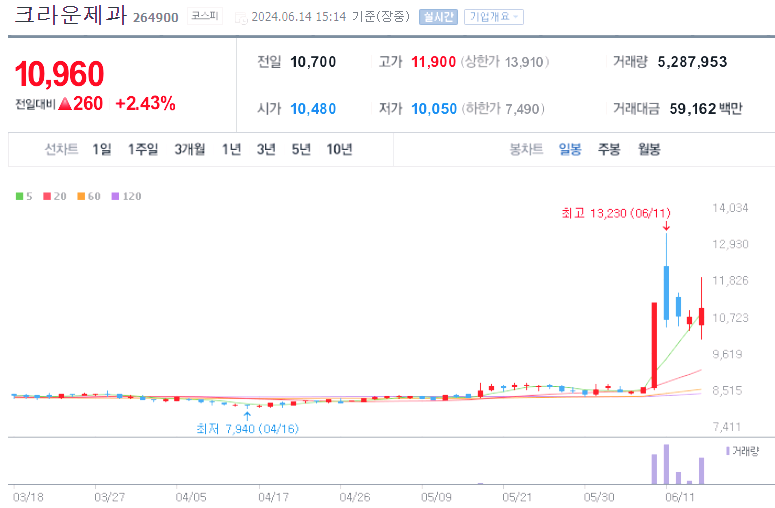Click the purple 120-day moving average swatch
Screen dimensions: 775x508
[x=115, y=196]
